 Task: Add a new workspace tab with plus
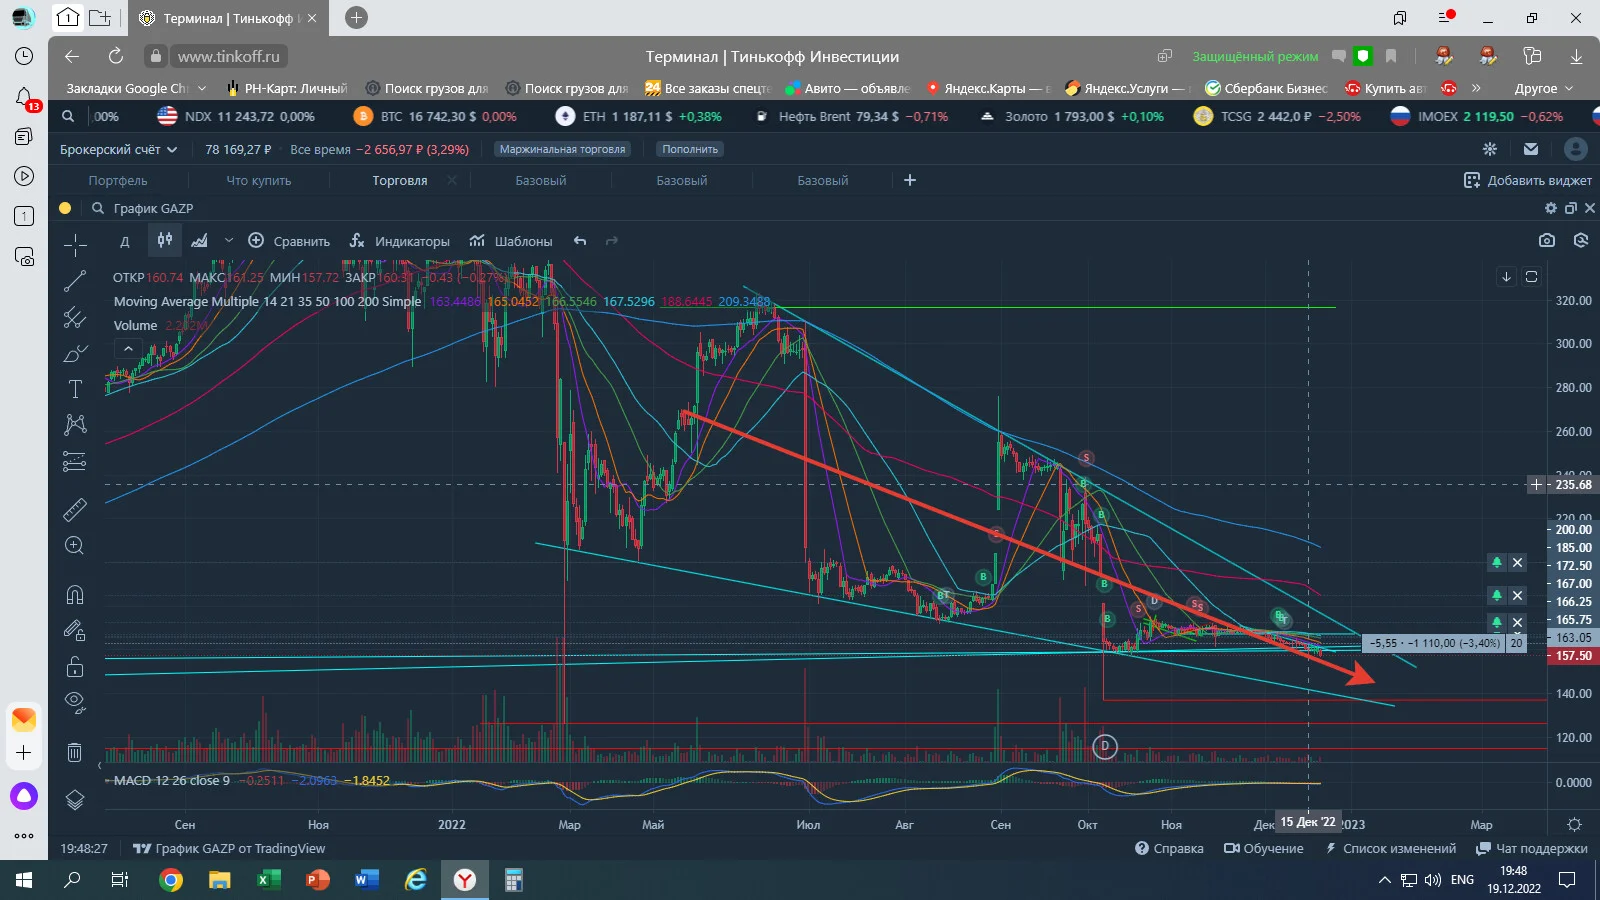[910, 180]
